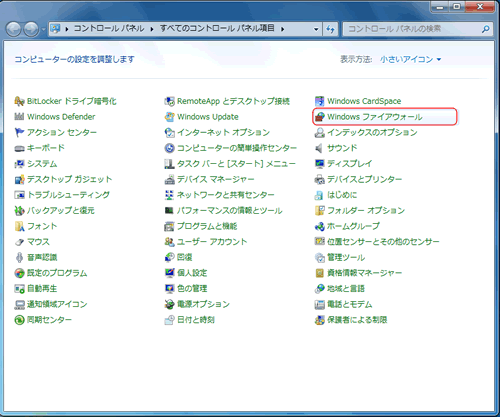This screenshot has height=417, width=500.
Task: Open the フォルダー オプション link
Action: pyautogui.click(x=366, y=210)
